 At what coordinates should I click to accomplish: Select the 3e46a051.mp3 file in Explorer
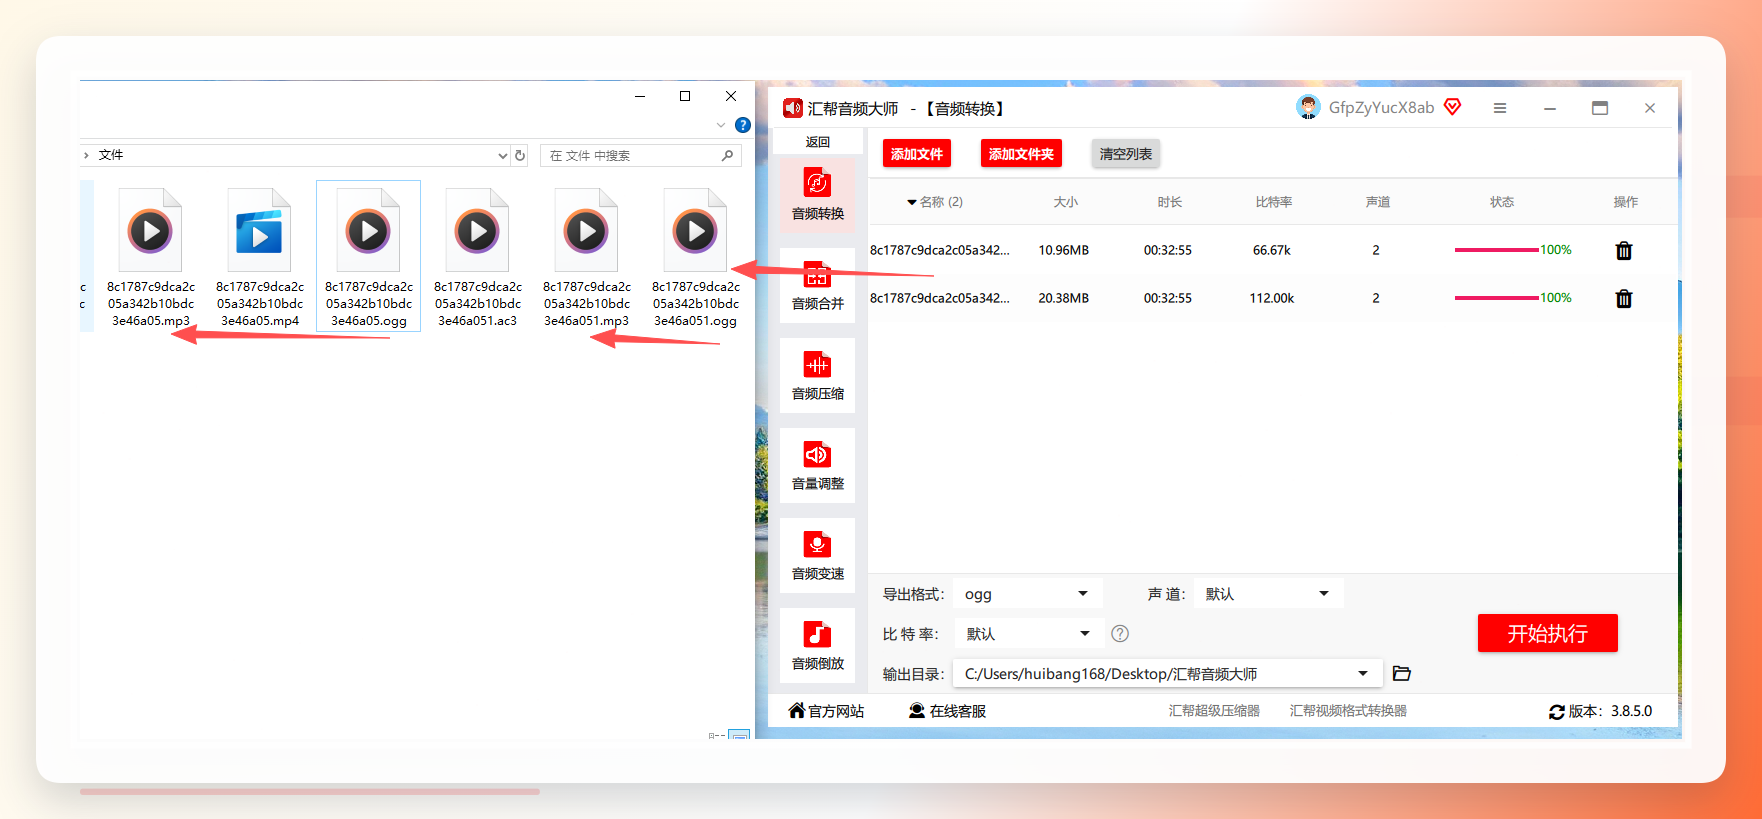587,257
